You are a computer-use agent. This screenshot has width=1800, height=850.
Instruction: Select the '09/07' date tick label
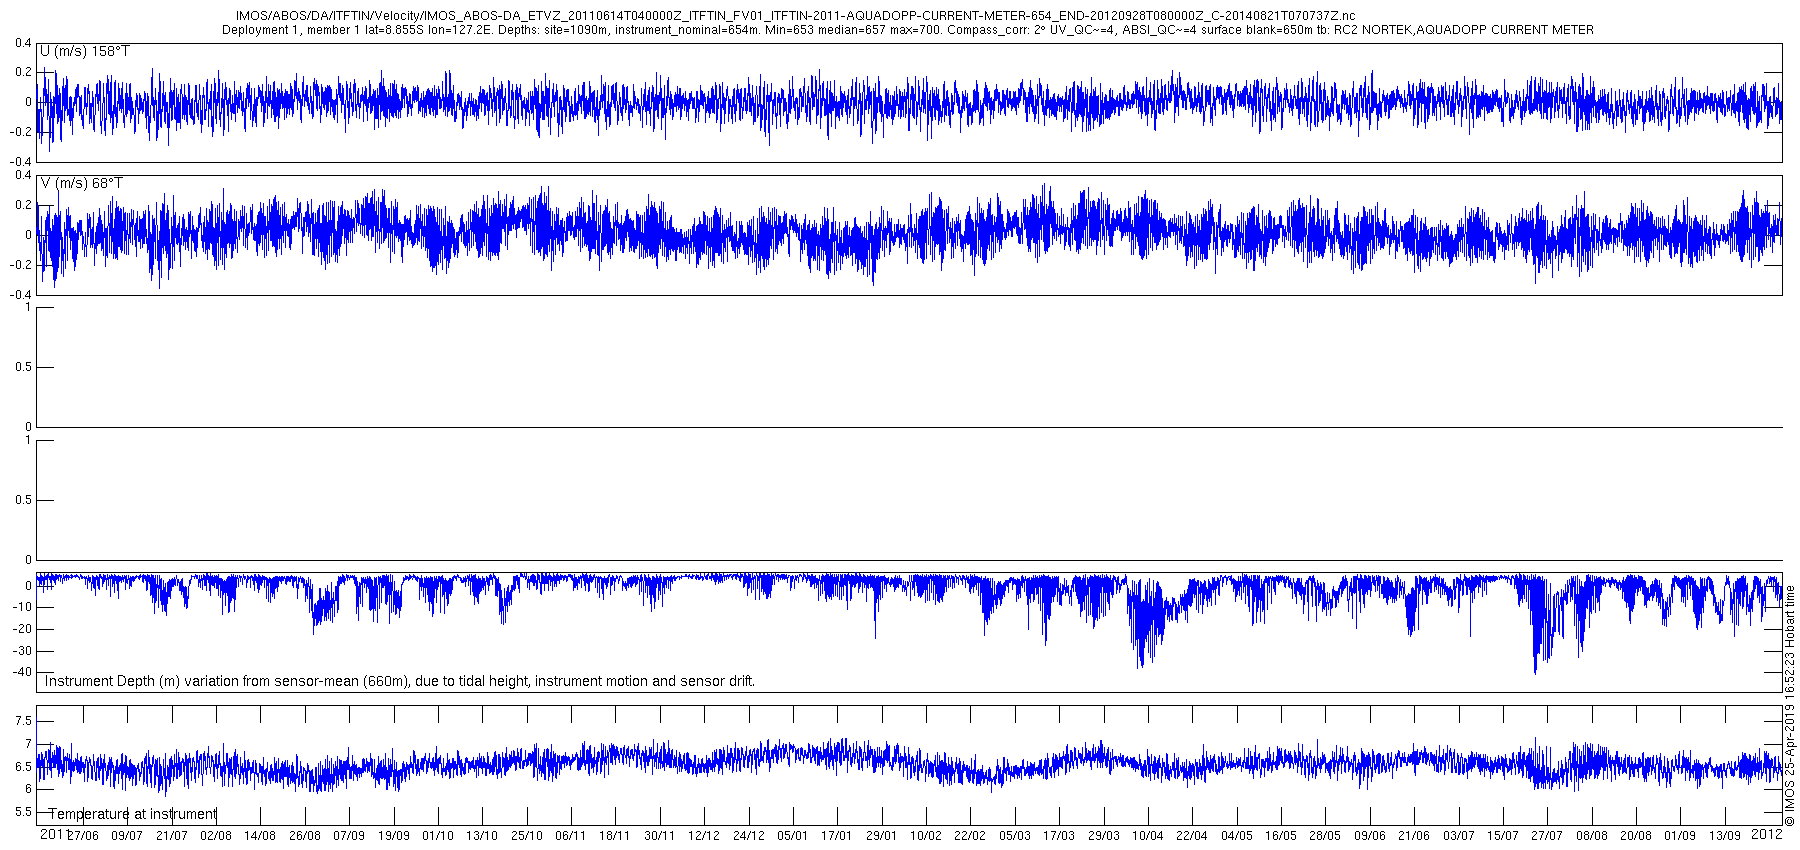127,836
